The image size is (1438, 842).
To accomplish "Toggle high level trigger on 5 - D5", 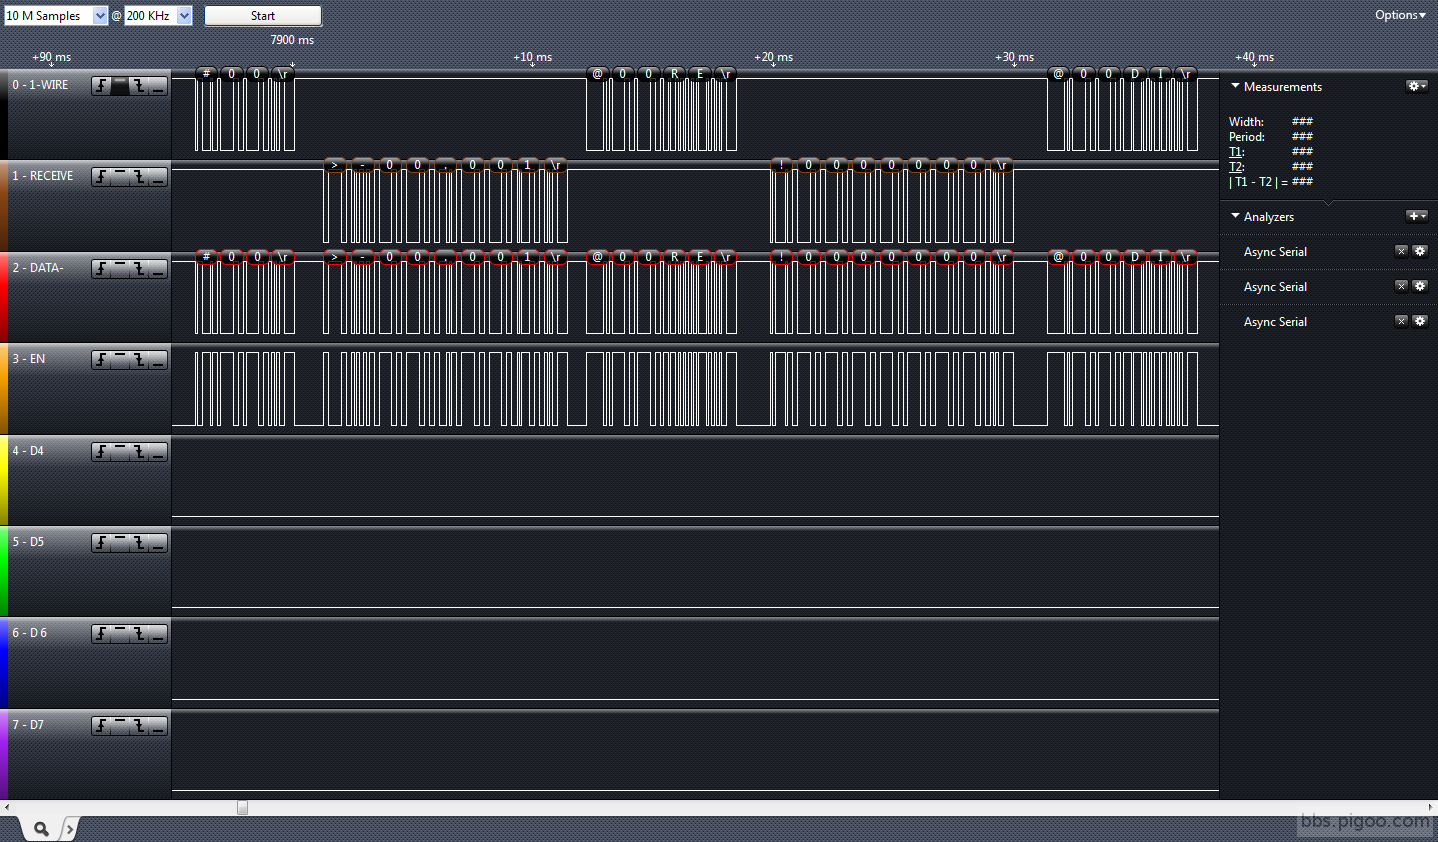I will coord(120,543).
